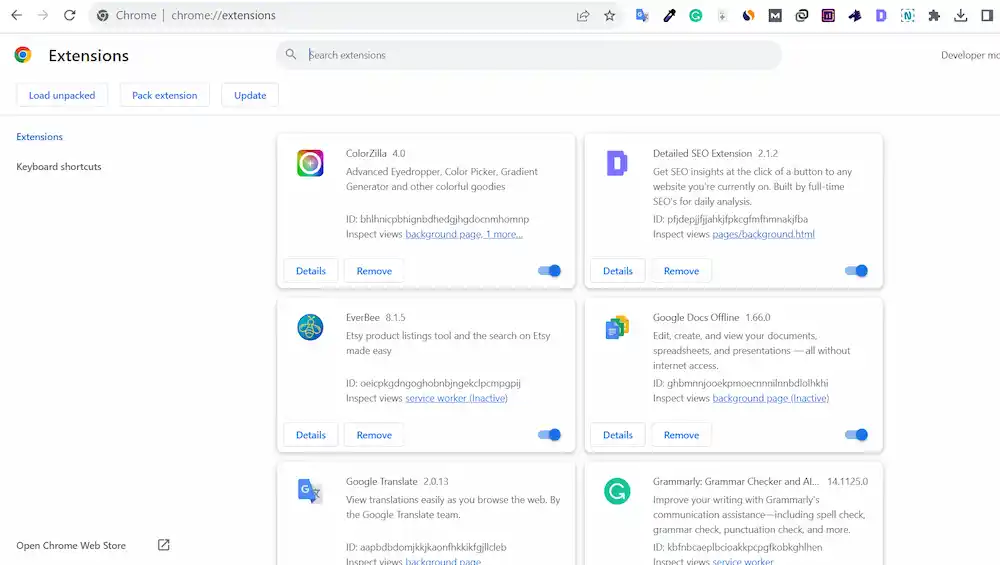
Task: Disable the ColorZilla extension toggle
Action: tap(549, 271)
